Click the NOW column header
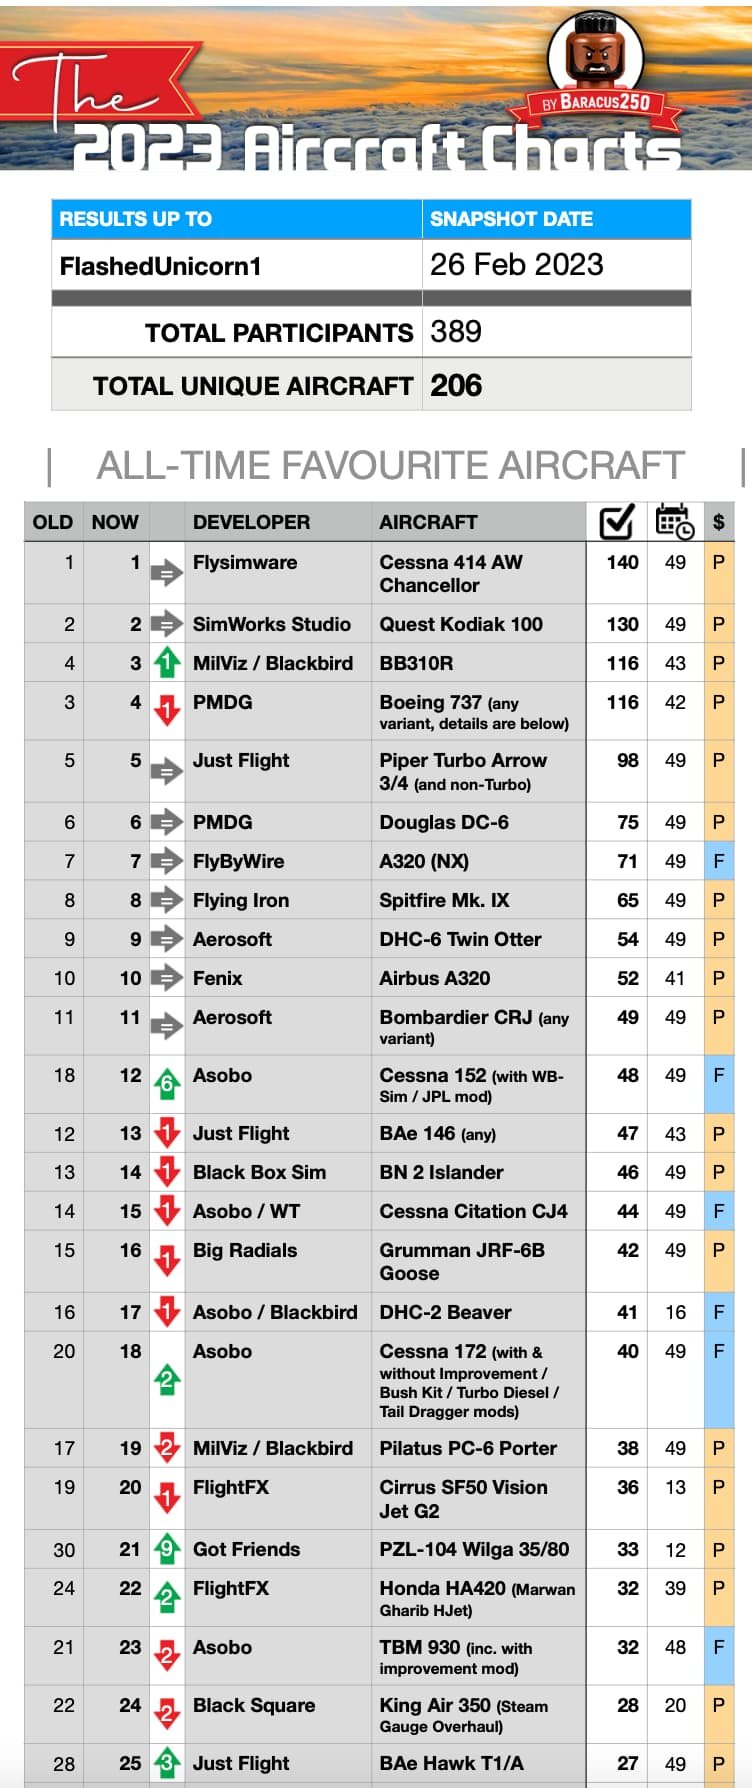 click(x=115, y=522)
